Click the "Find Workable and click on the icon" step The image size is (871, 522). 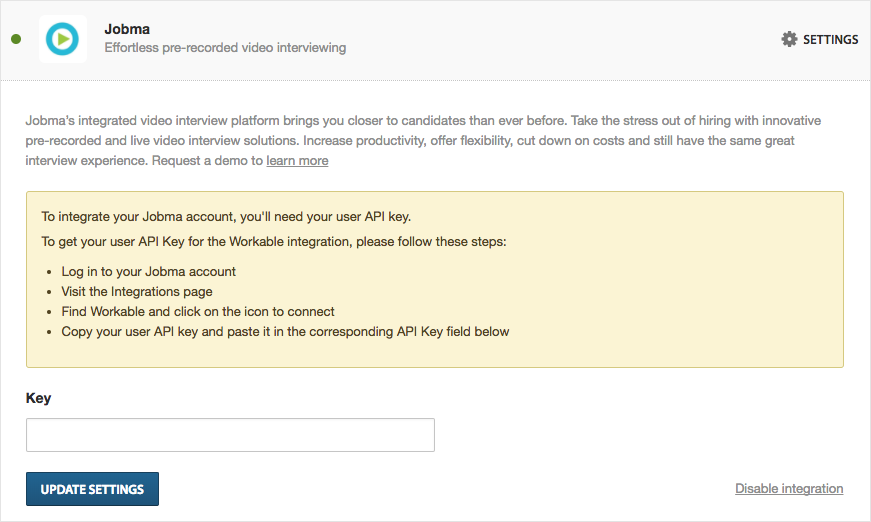[198, 312]
